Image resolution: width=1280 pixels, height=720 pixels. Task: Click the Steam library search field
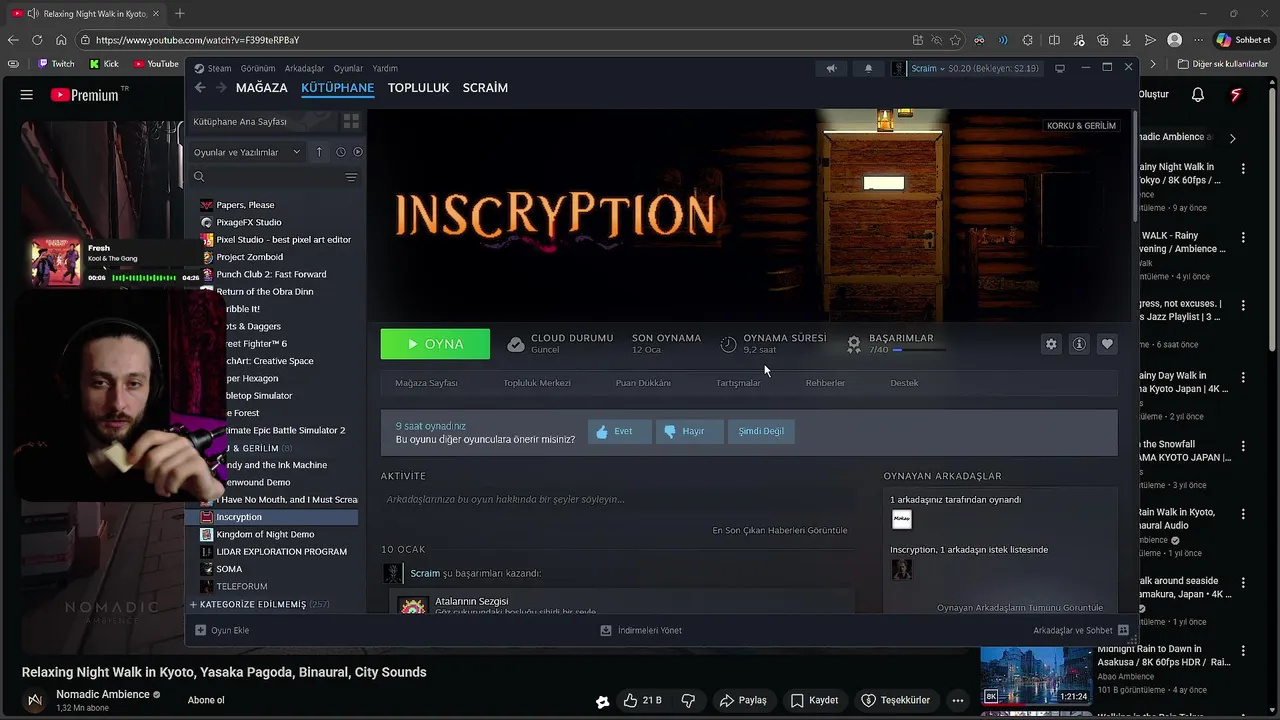click(x=265, y=177)
